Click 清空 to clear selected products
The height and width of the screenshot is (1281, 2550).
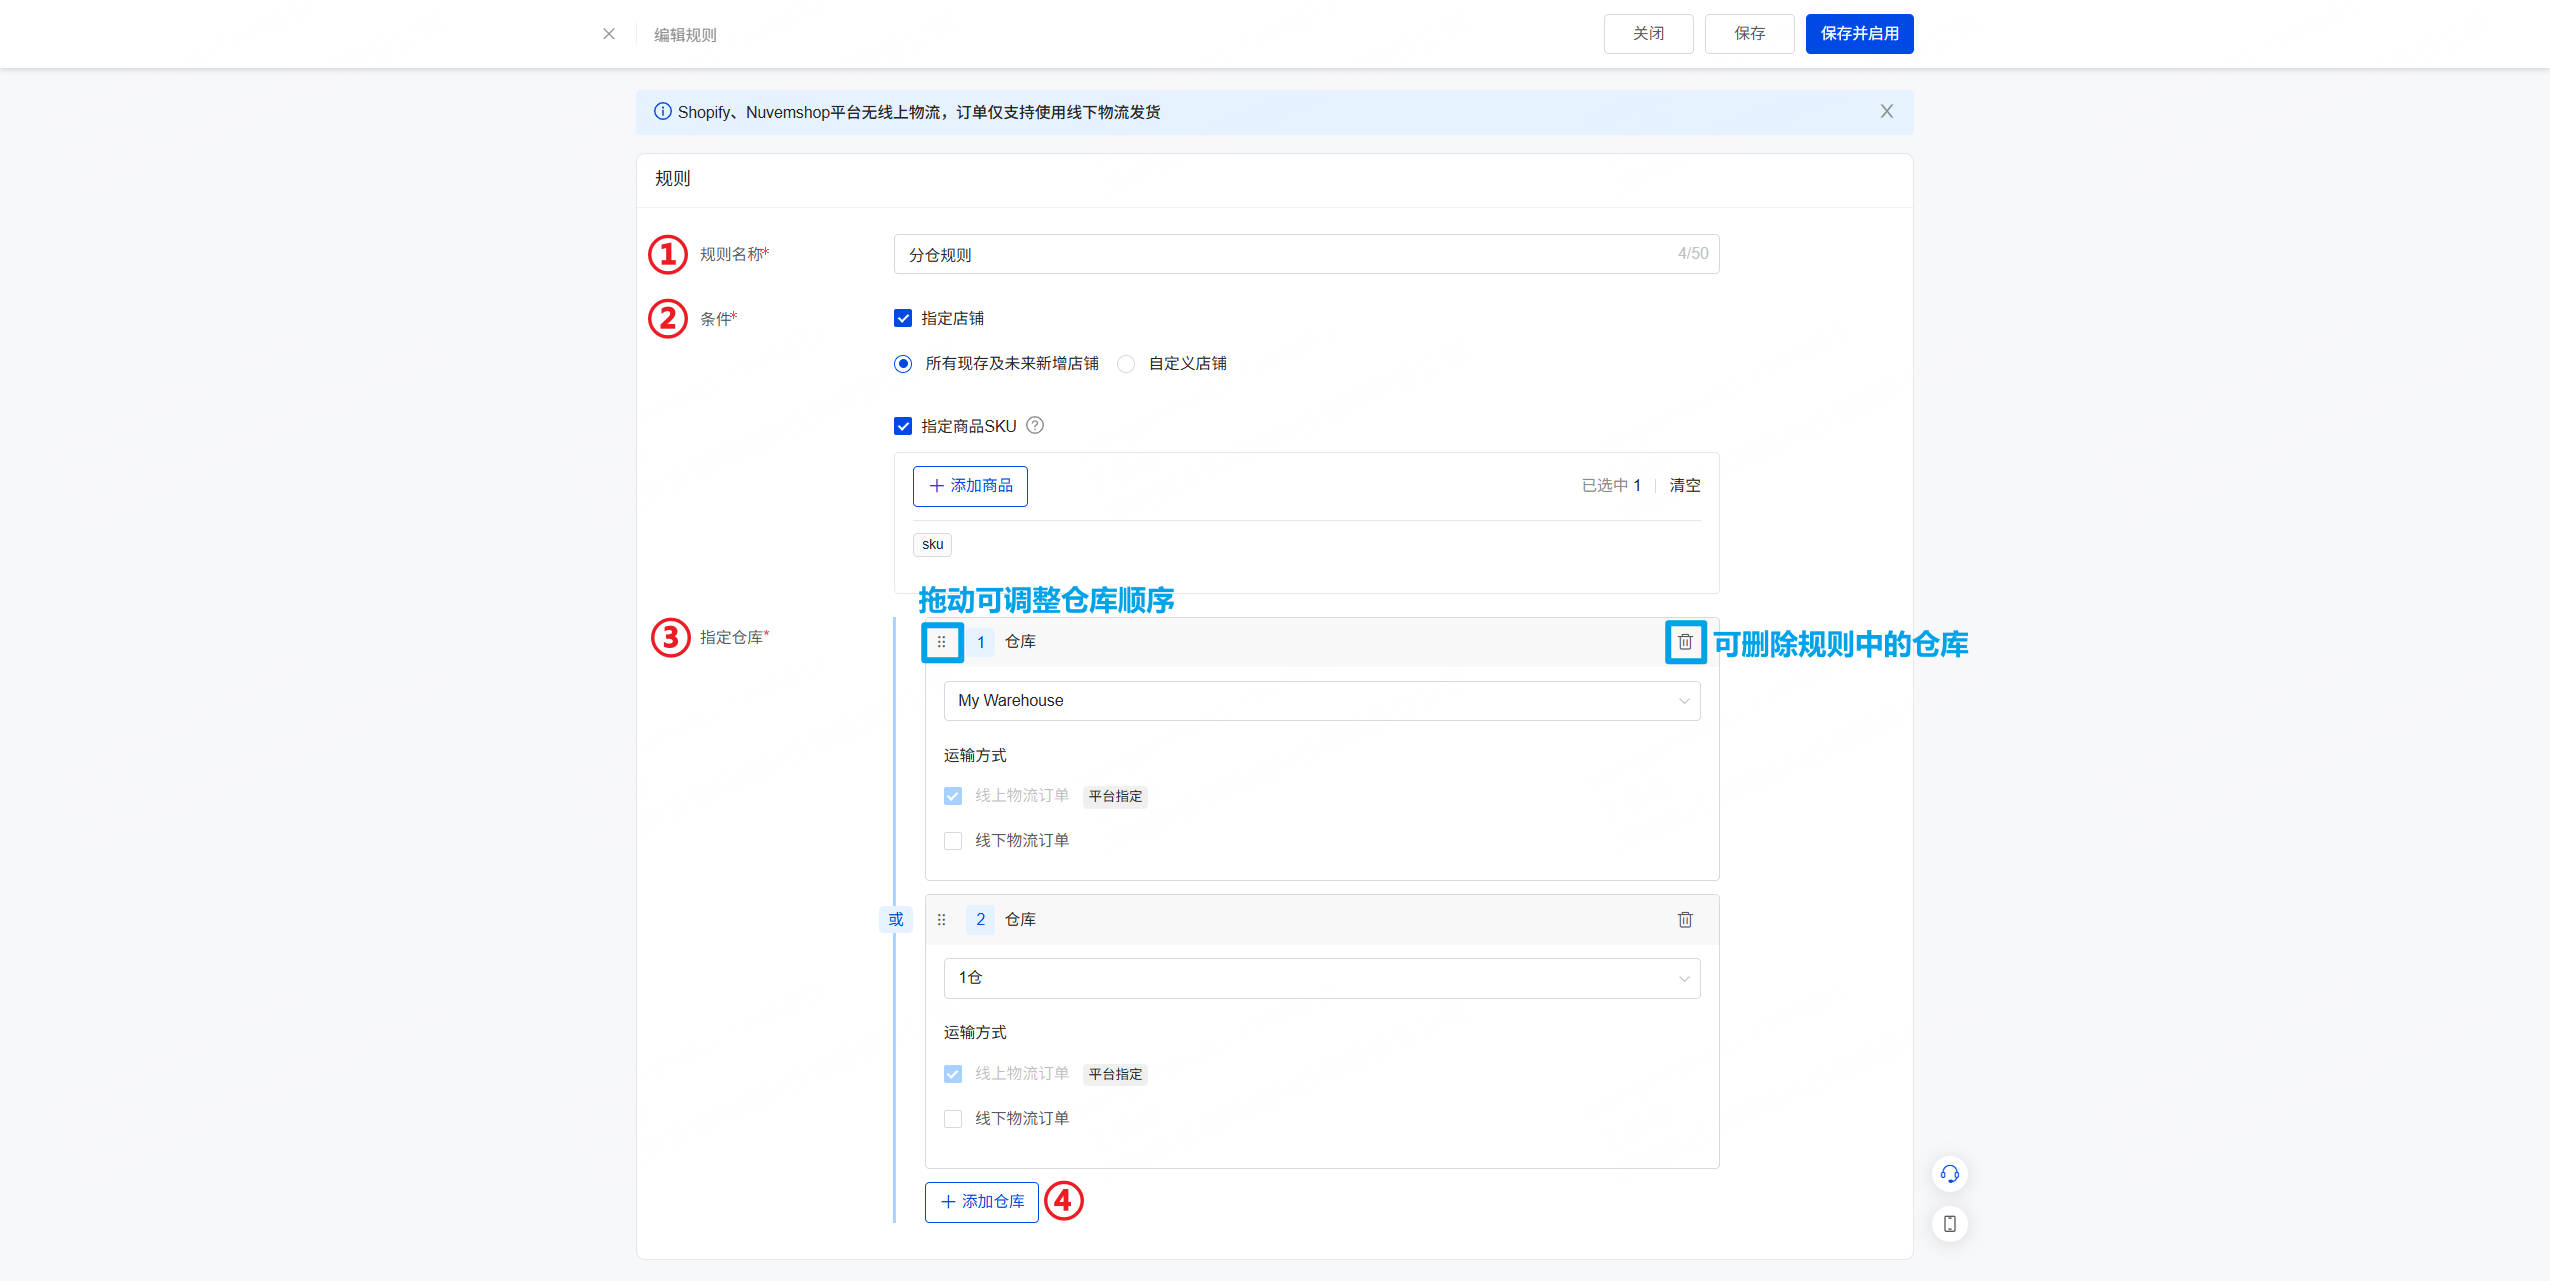pos(1684,486)
